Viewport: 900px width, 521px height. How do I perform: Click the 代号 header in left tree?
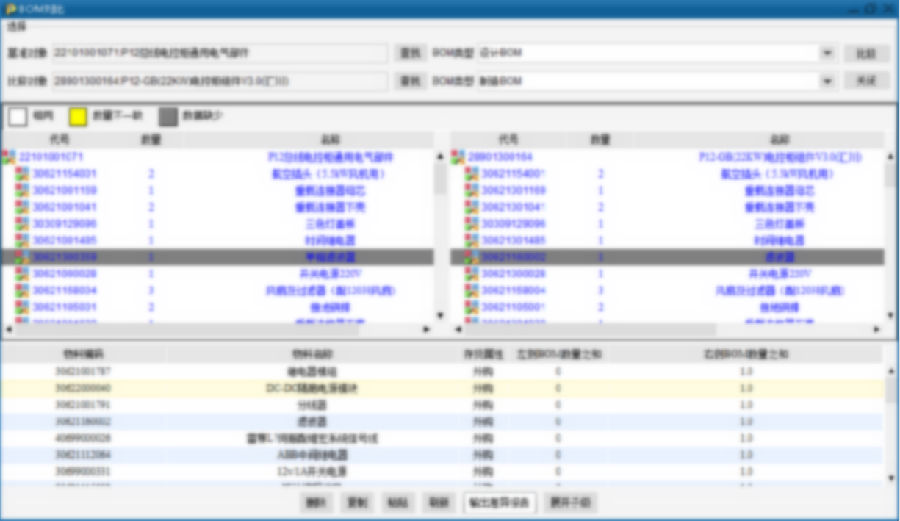[x=59, y=139]
